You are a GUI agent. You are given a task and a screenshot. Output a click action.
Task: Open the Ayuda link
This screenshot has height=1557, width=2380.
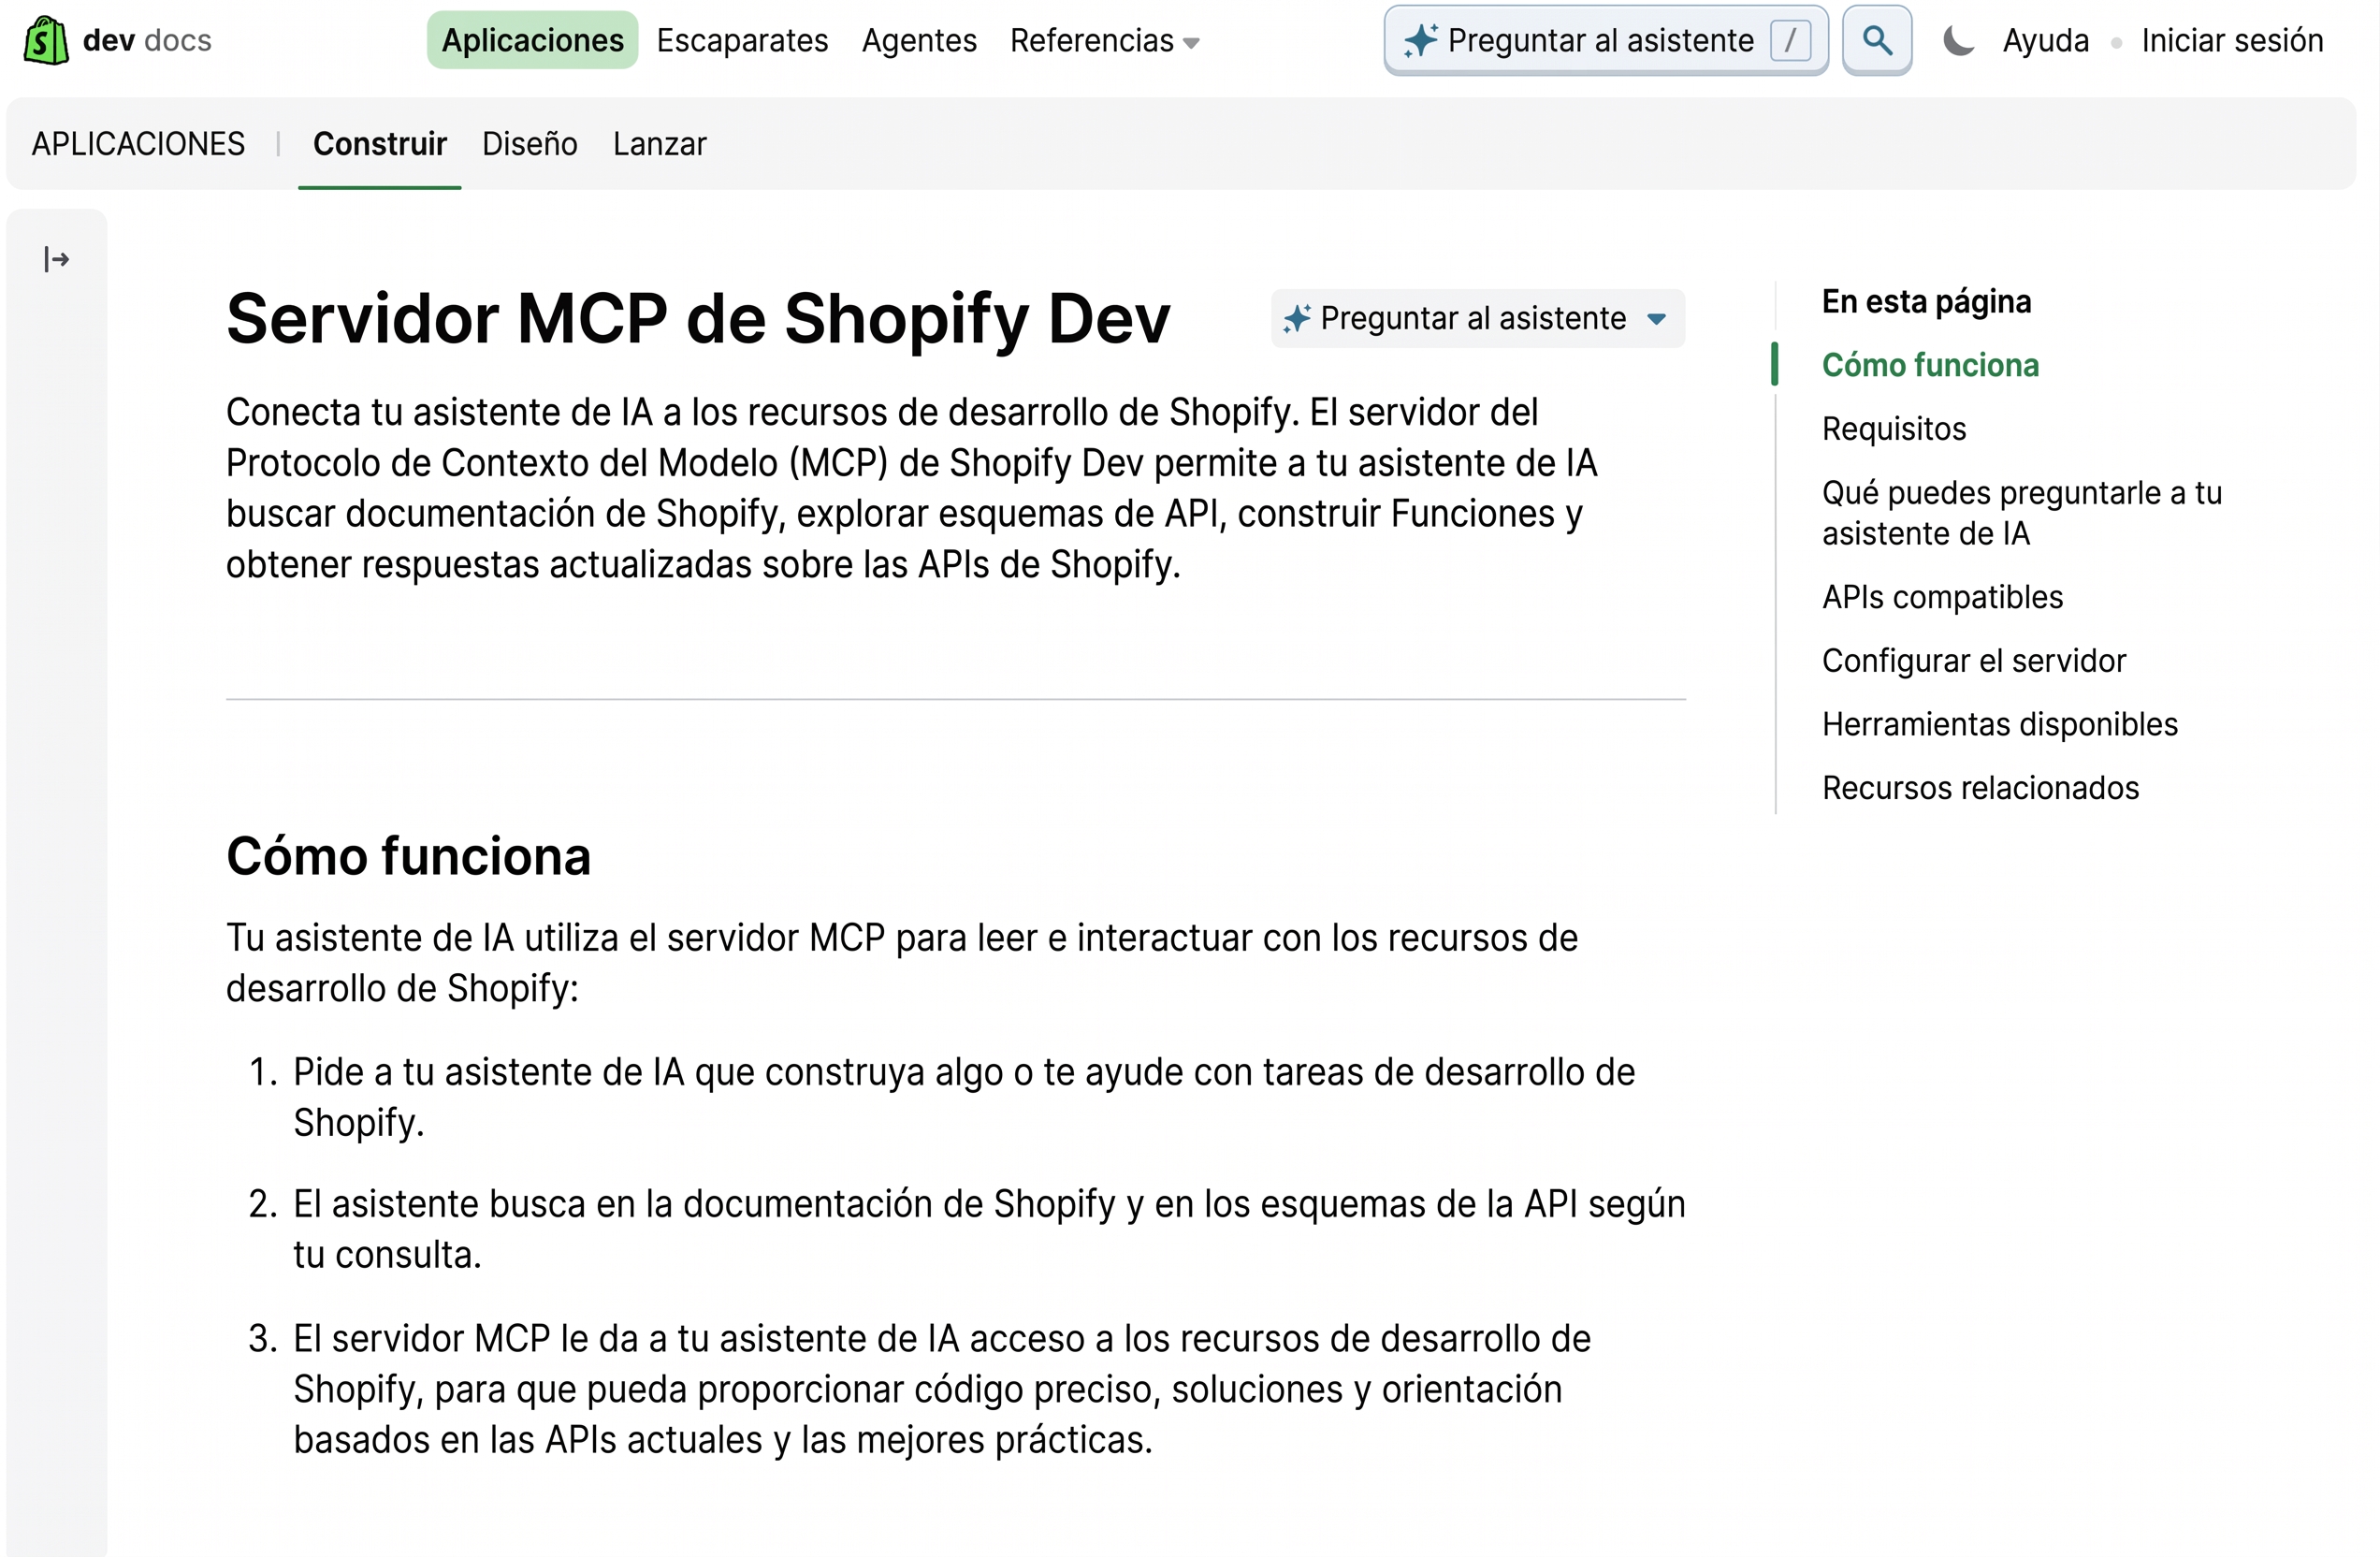[2046, 41]
